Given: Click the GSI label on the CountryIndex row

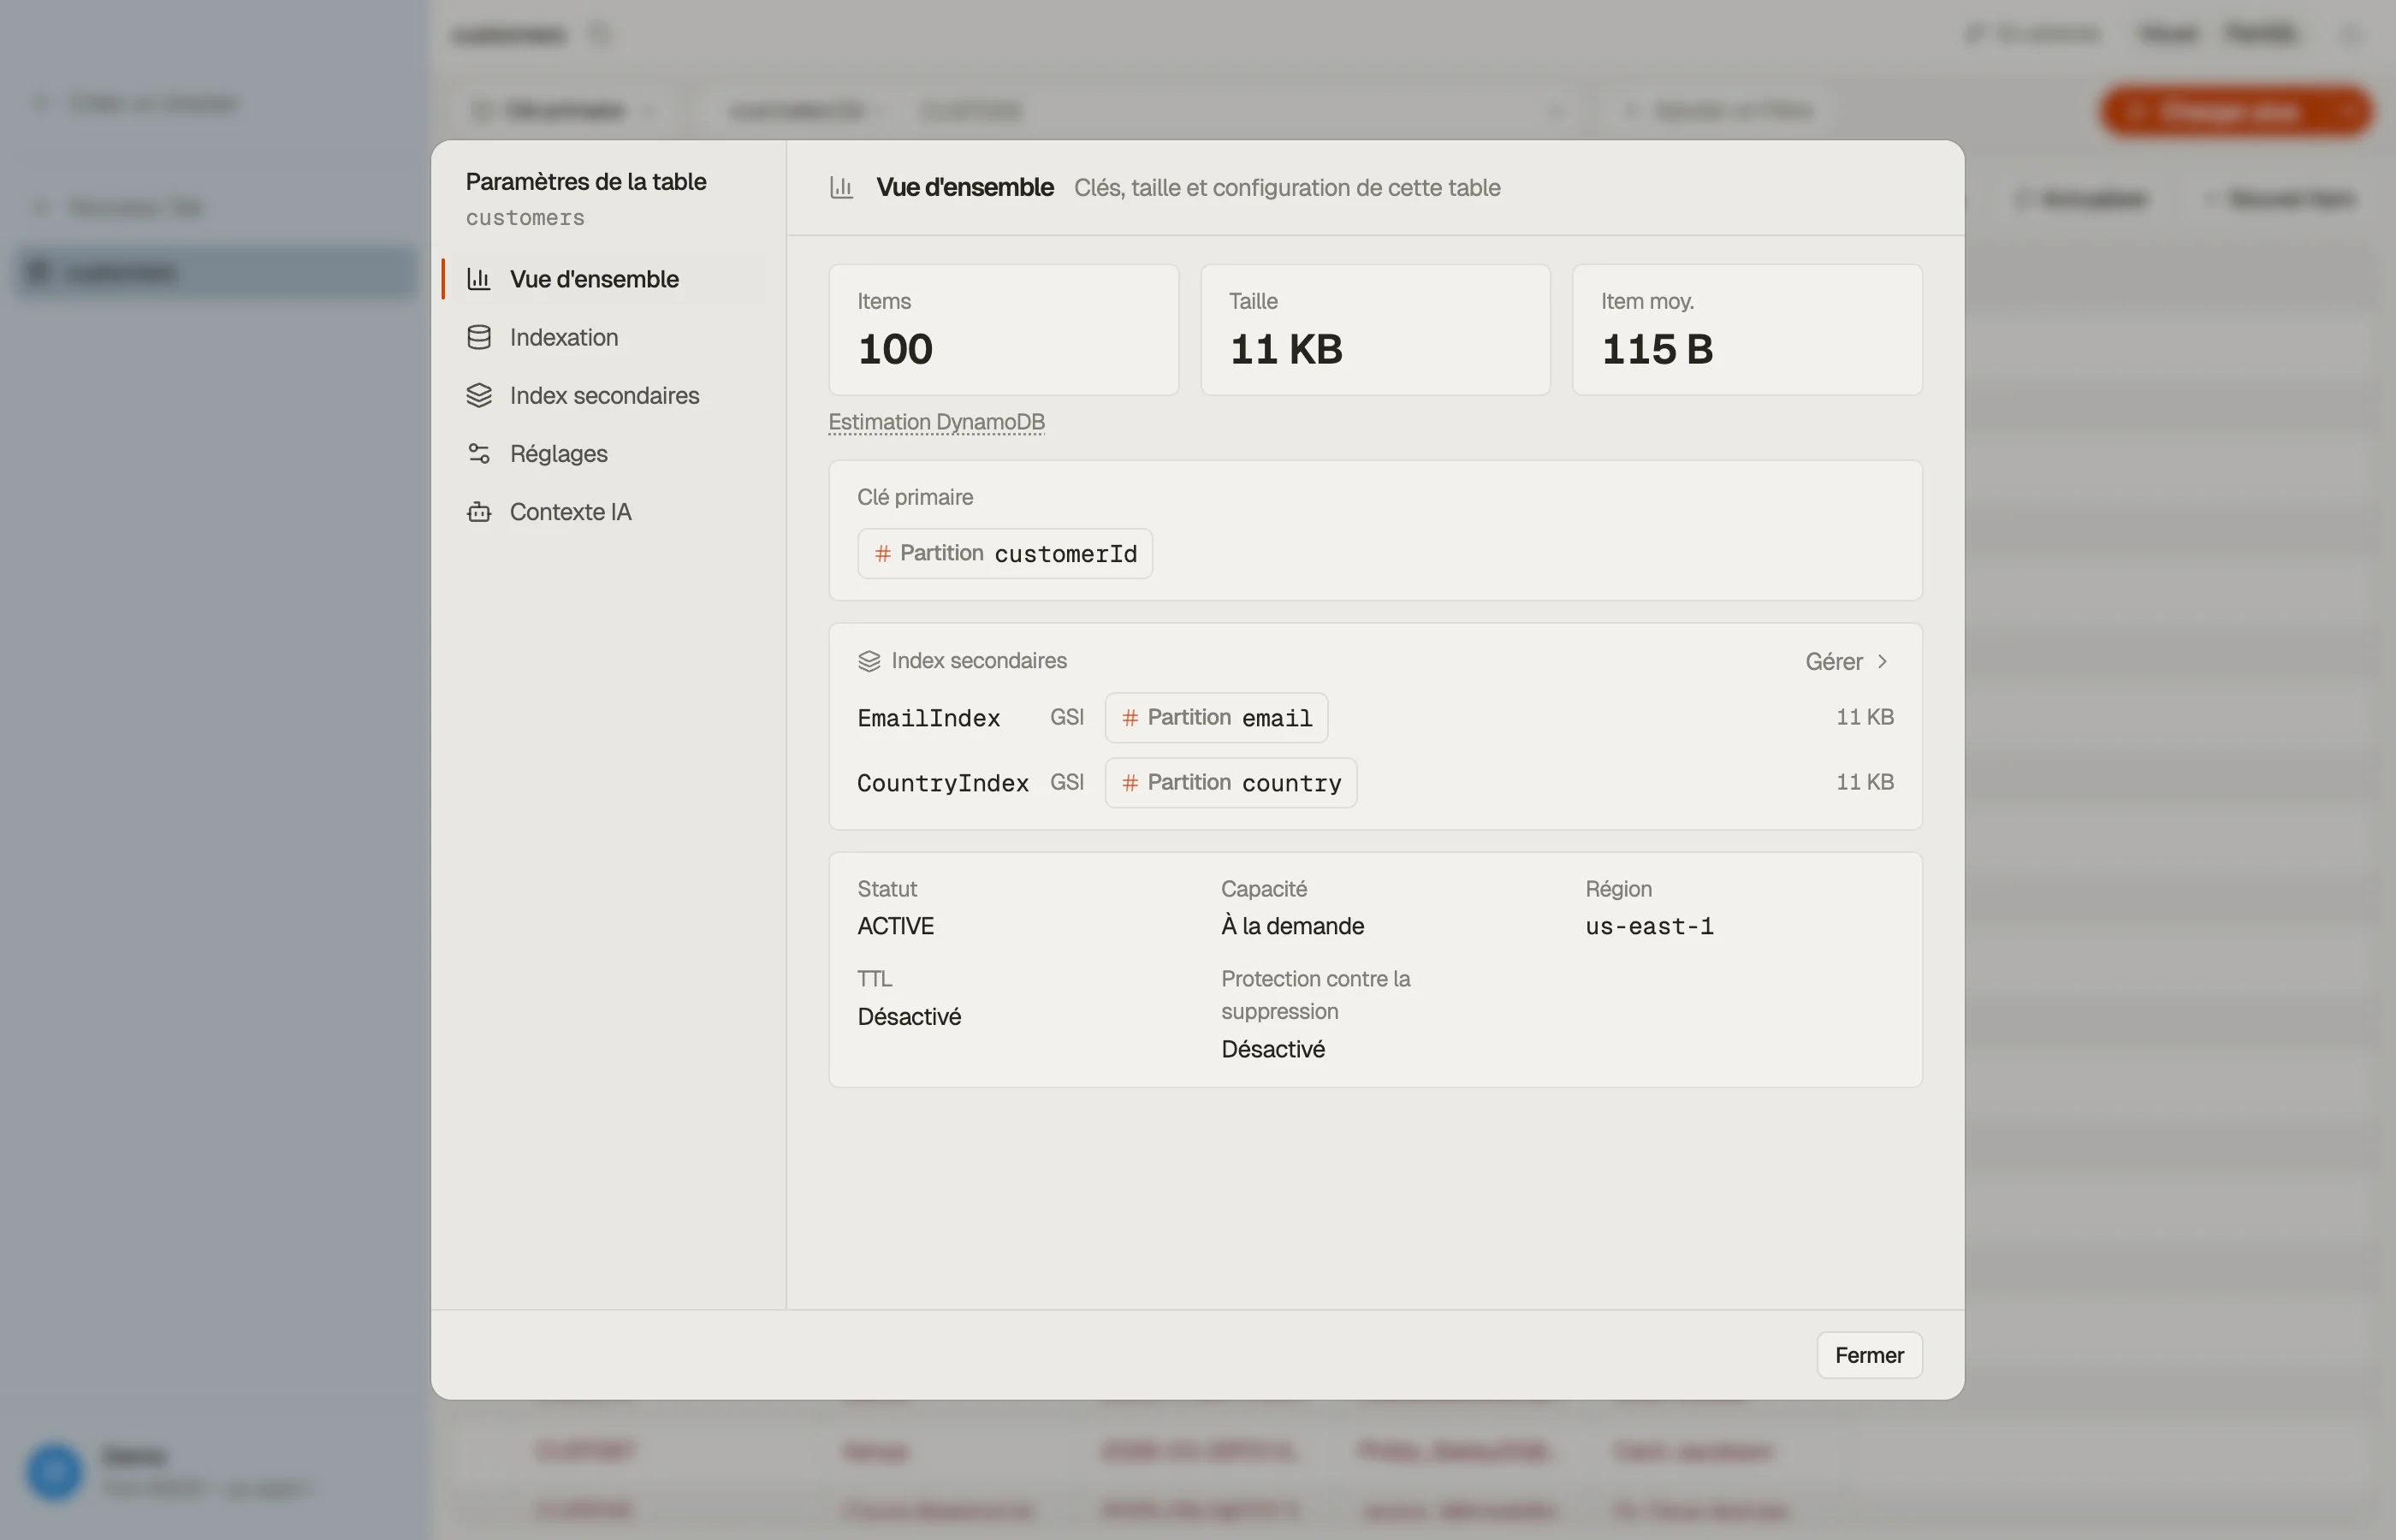Looking at the screenshot, I should click(x=1066, y=782).
